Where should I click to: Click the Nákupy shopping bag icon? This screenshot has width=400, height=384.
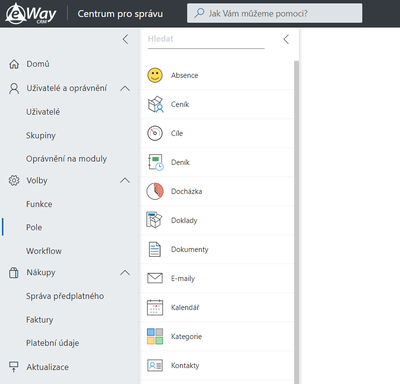point(14,273)
